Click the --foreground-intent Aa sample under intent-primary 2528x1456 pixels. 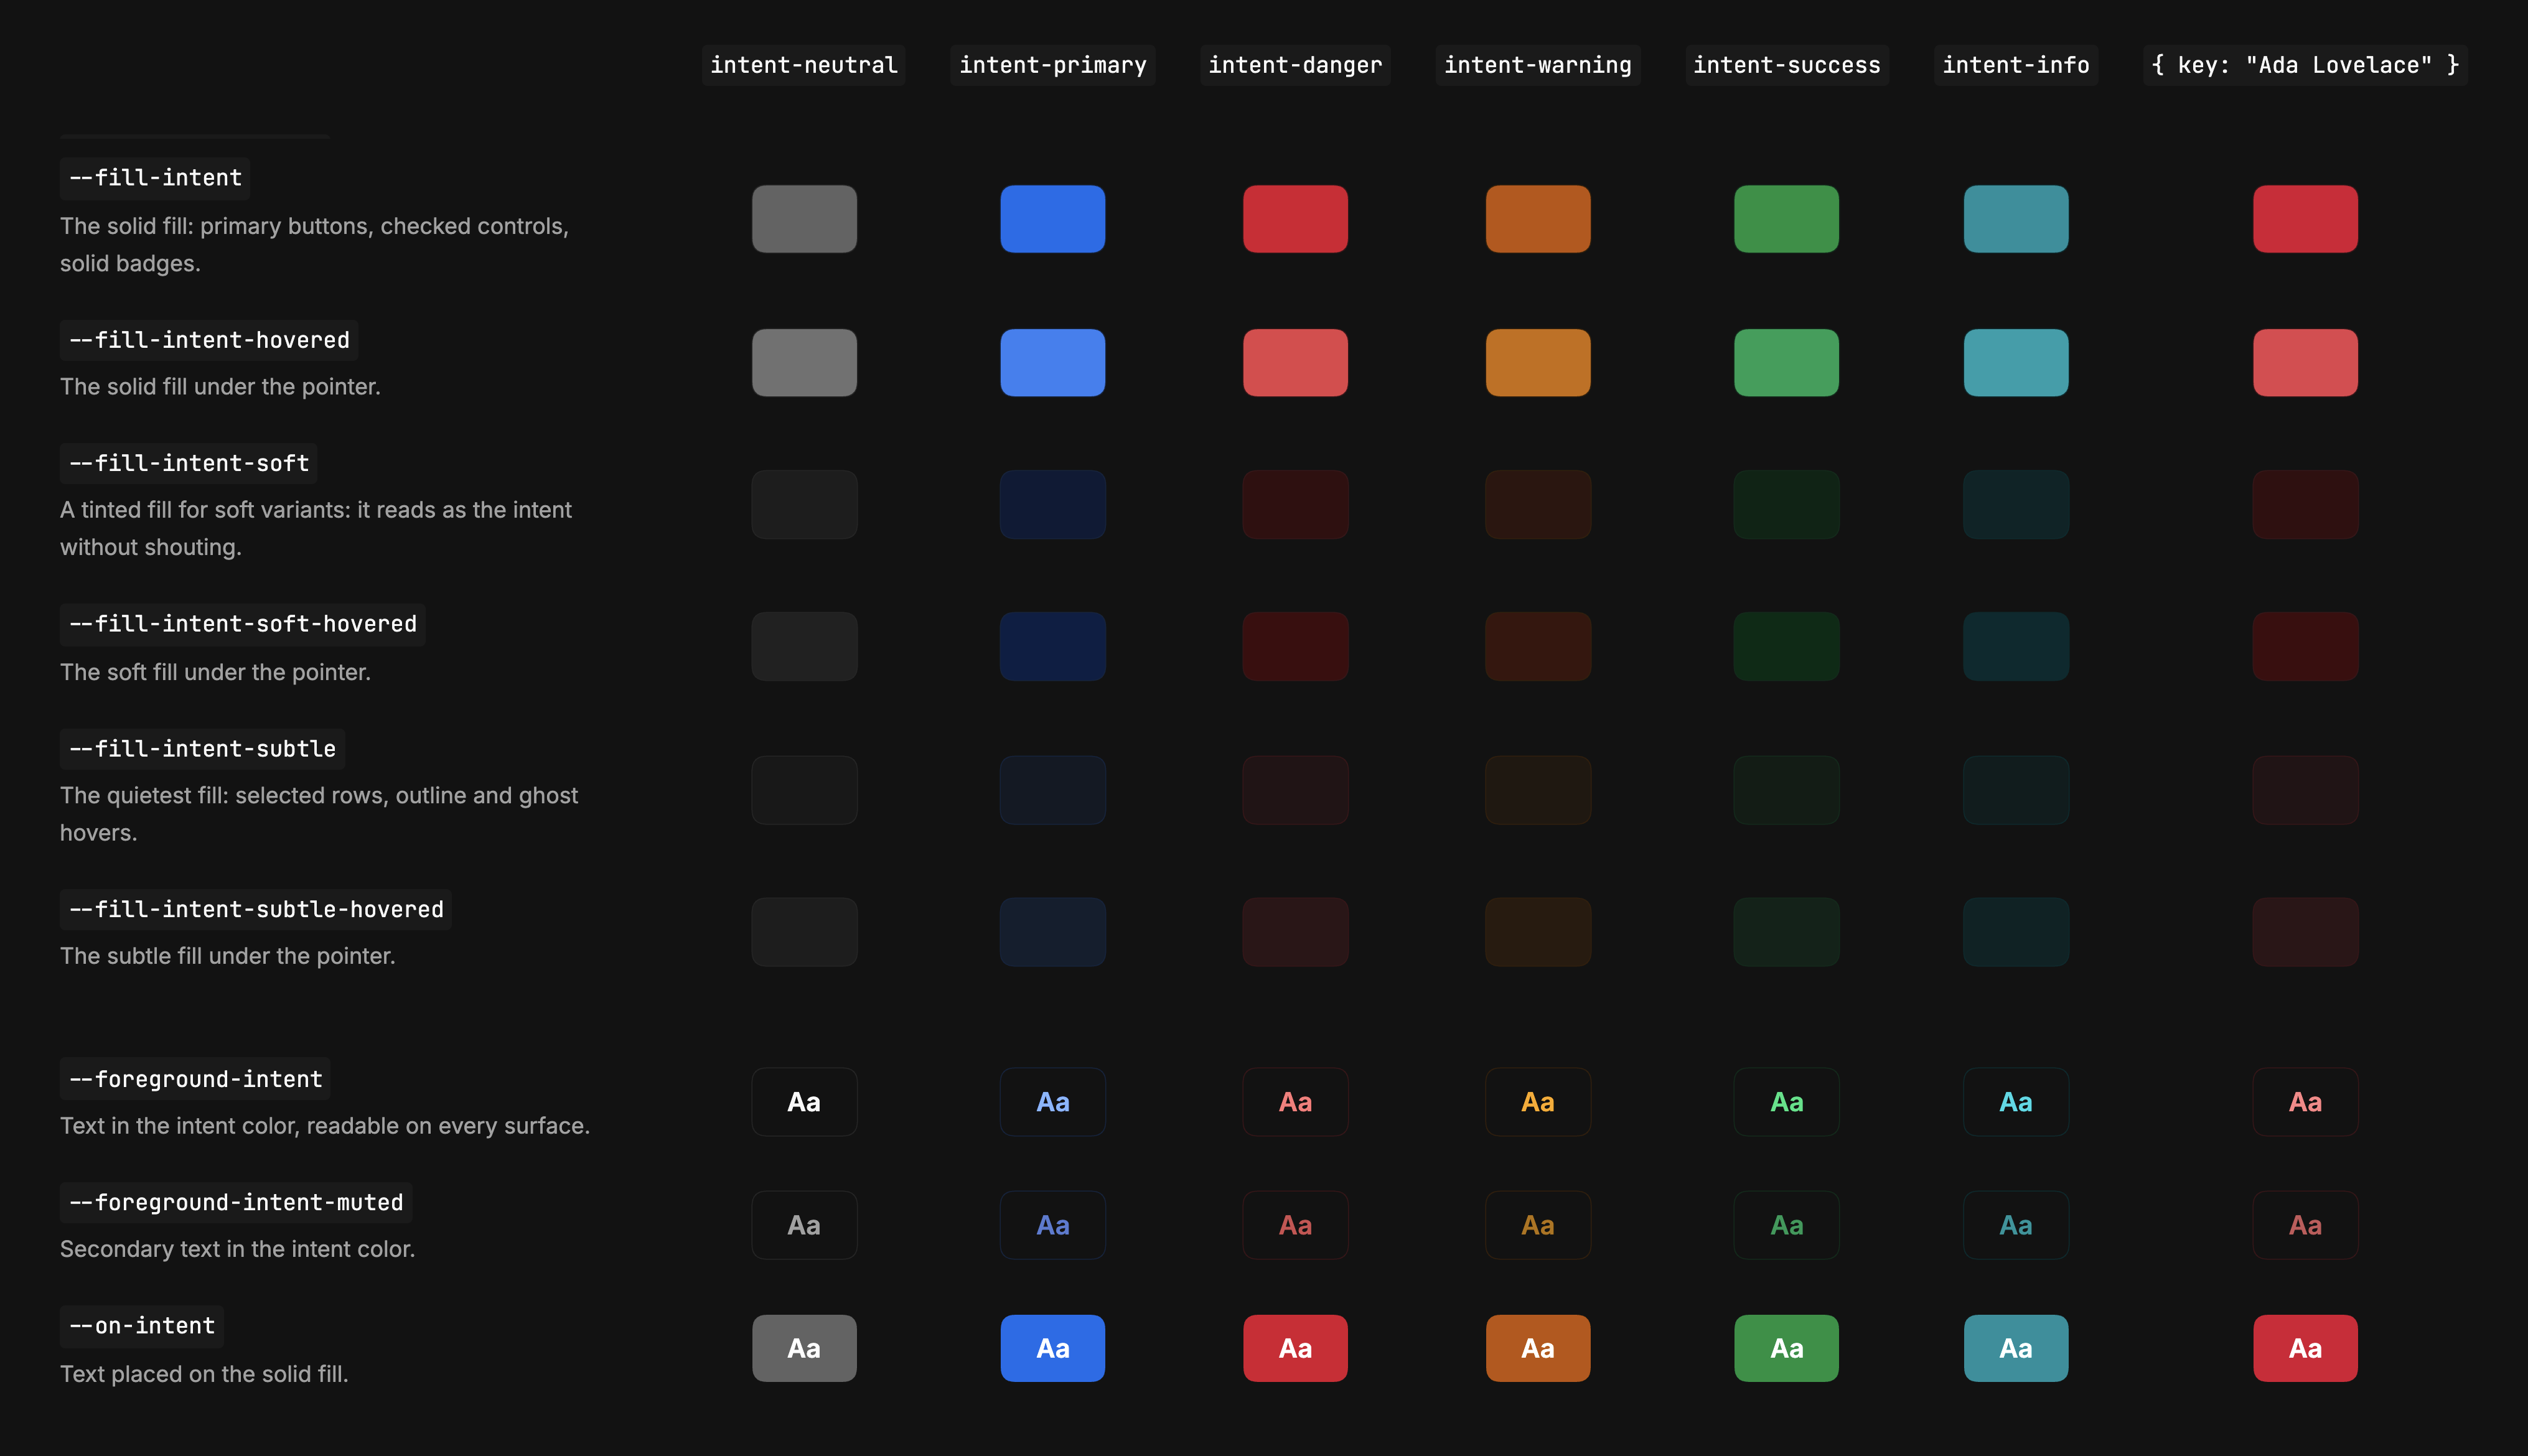click(1053, 1102)
